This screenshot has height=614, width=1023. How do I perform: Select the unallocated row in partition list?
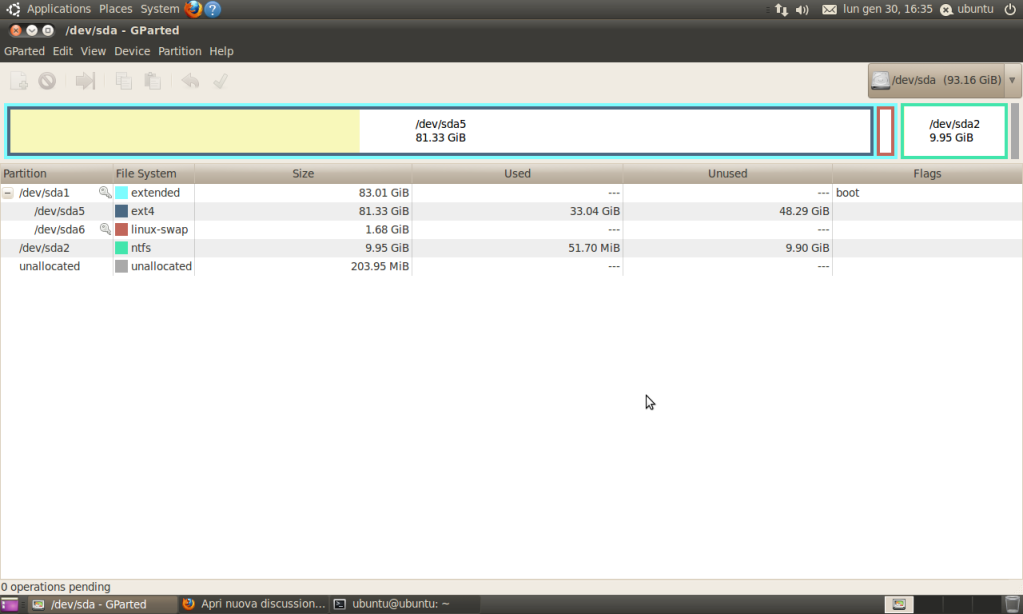pyautogui.click(x=511, y=266)
